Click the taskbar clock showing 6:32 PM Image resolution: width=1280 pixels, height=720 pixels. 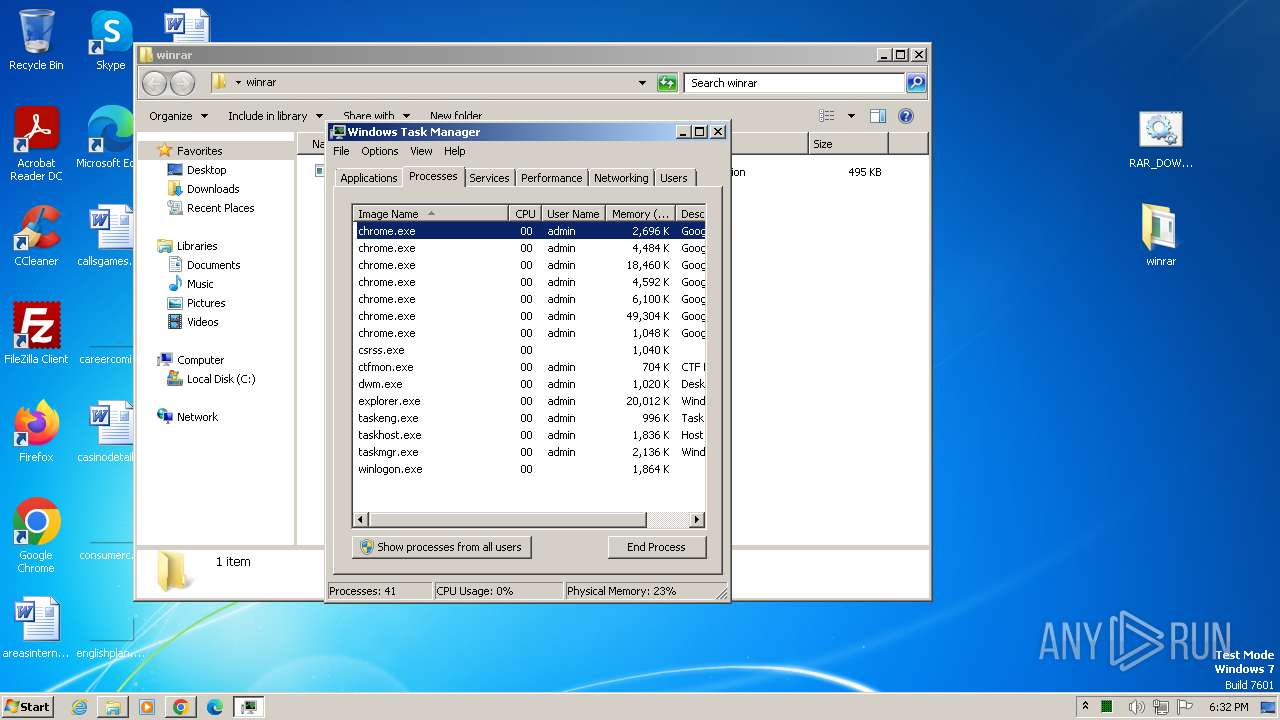click(x=1228, y=707)
